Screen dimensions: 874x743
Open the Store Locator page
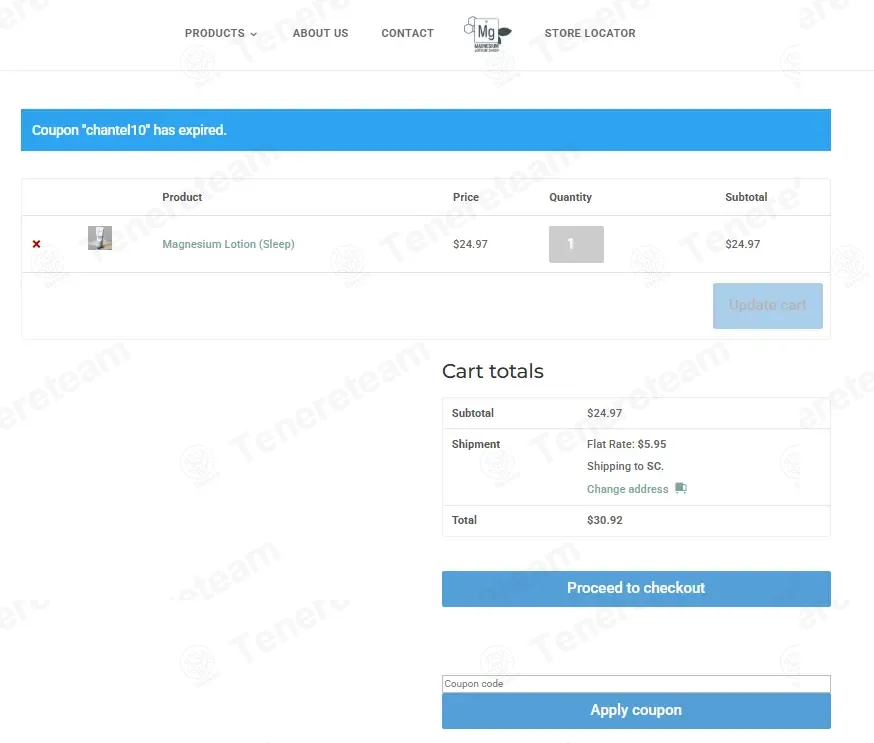point(590,33)
